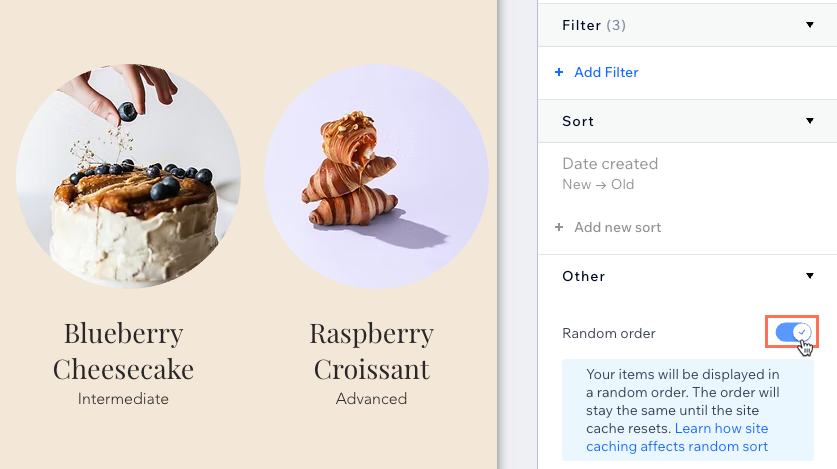Click the Sort section header label
The height and width of the screenshot is (469, 837).
[x=578, y=121]
